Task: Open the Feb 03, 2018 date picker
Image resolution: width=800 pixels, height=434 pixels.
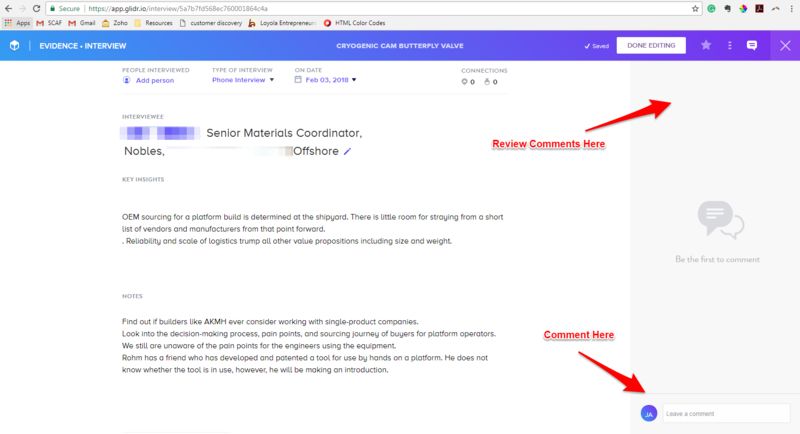Action: click(x=326, y=80)
